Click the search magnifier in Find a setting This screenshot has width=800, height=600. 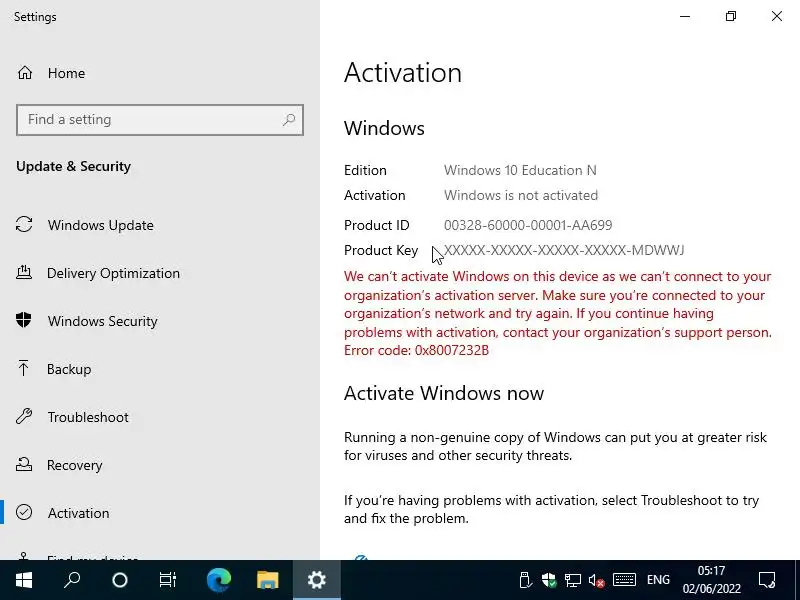289,119
